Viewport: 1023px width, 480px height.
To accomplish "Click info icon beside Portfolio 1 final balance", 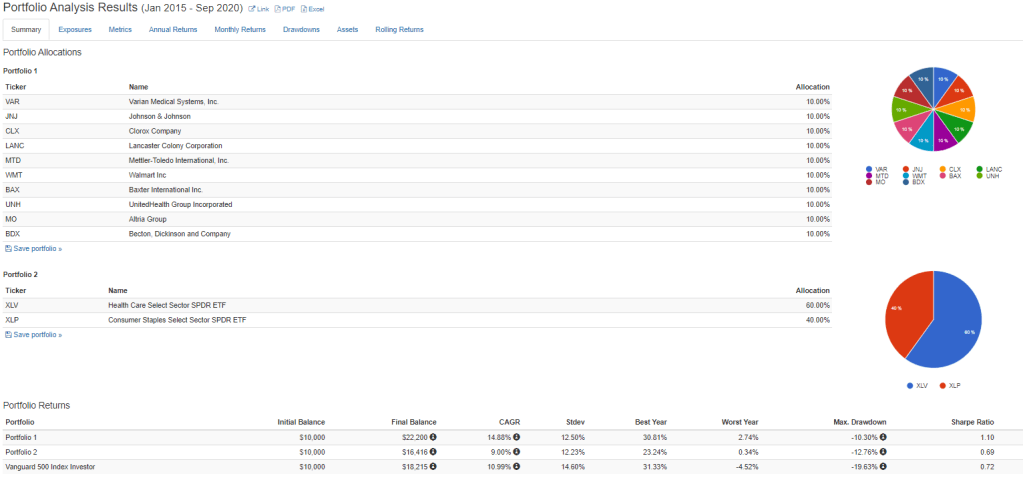I will [x=433, y=437].
